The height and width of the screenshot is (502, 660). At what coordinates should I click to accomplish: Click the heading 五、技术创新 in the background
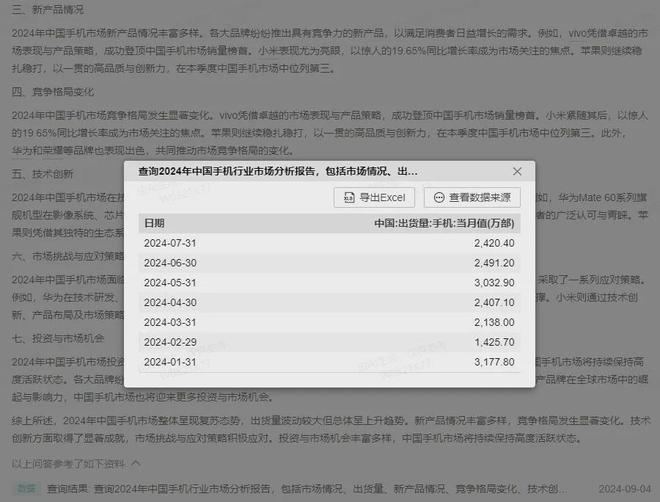(43, 174)
